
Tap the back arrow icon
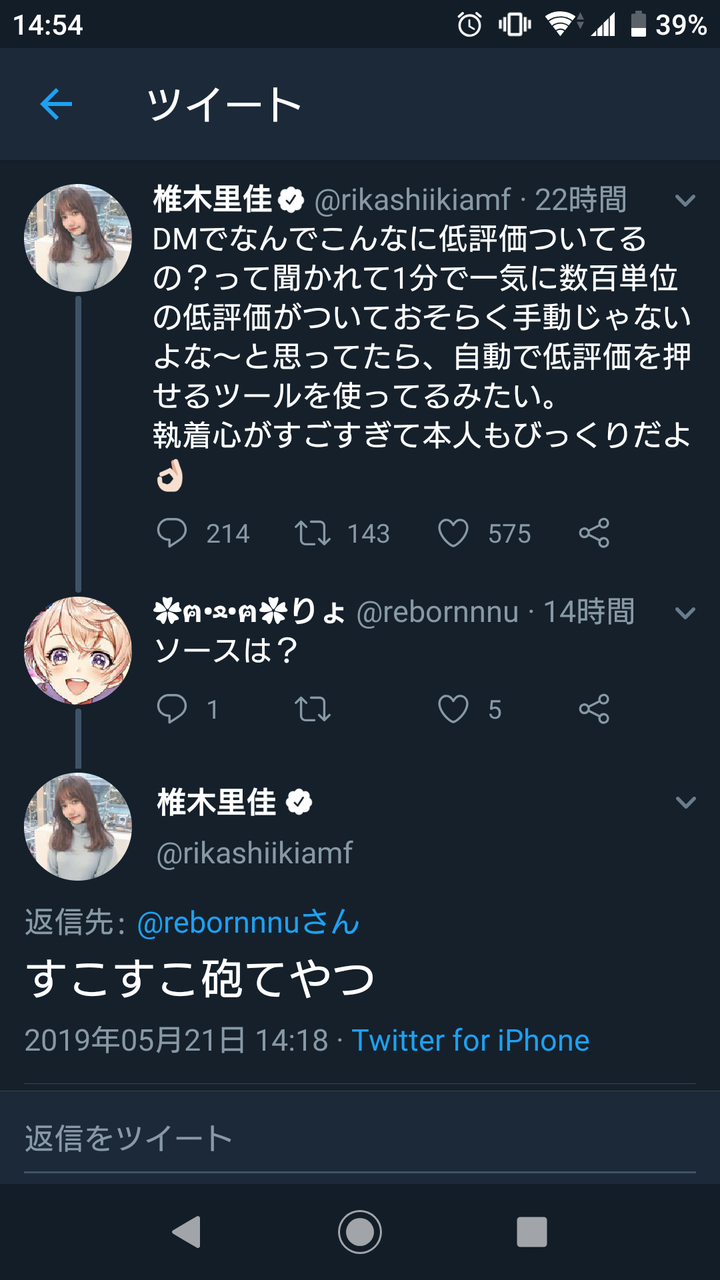56,104
